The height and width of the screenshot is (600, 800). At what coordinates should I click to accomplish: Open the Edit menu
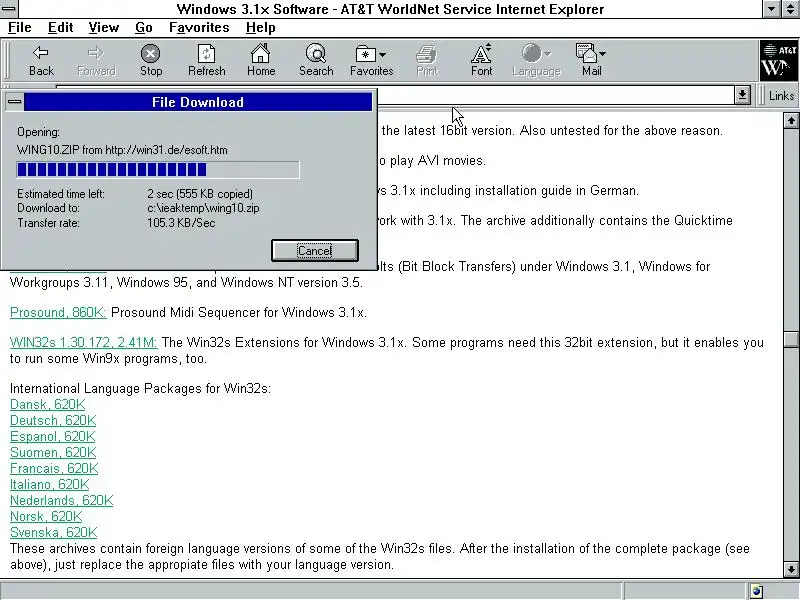[60, 28]
